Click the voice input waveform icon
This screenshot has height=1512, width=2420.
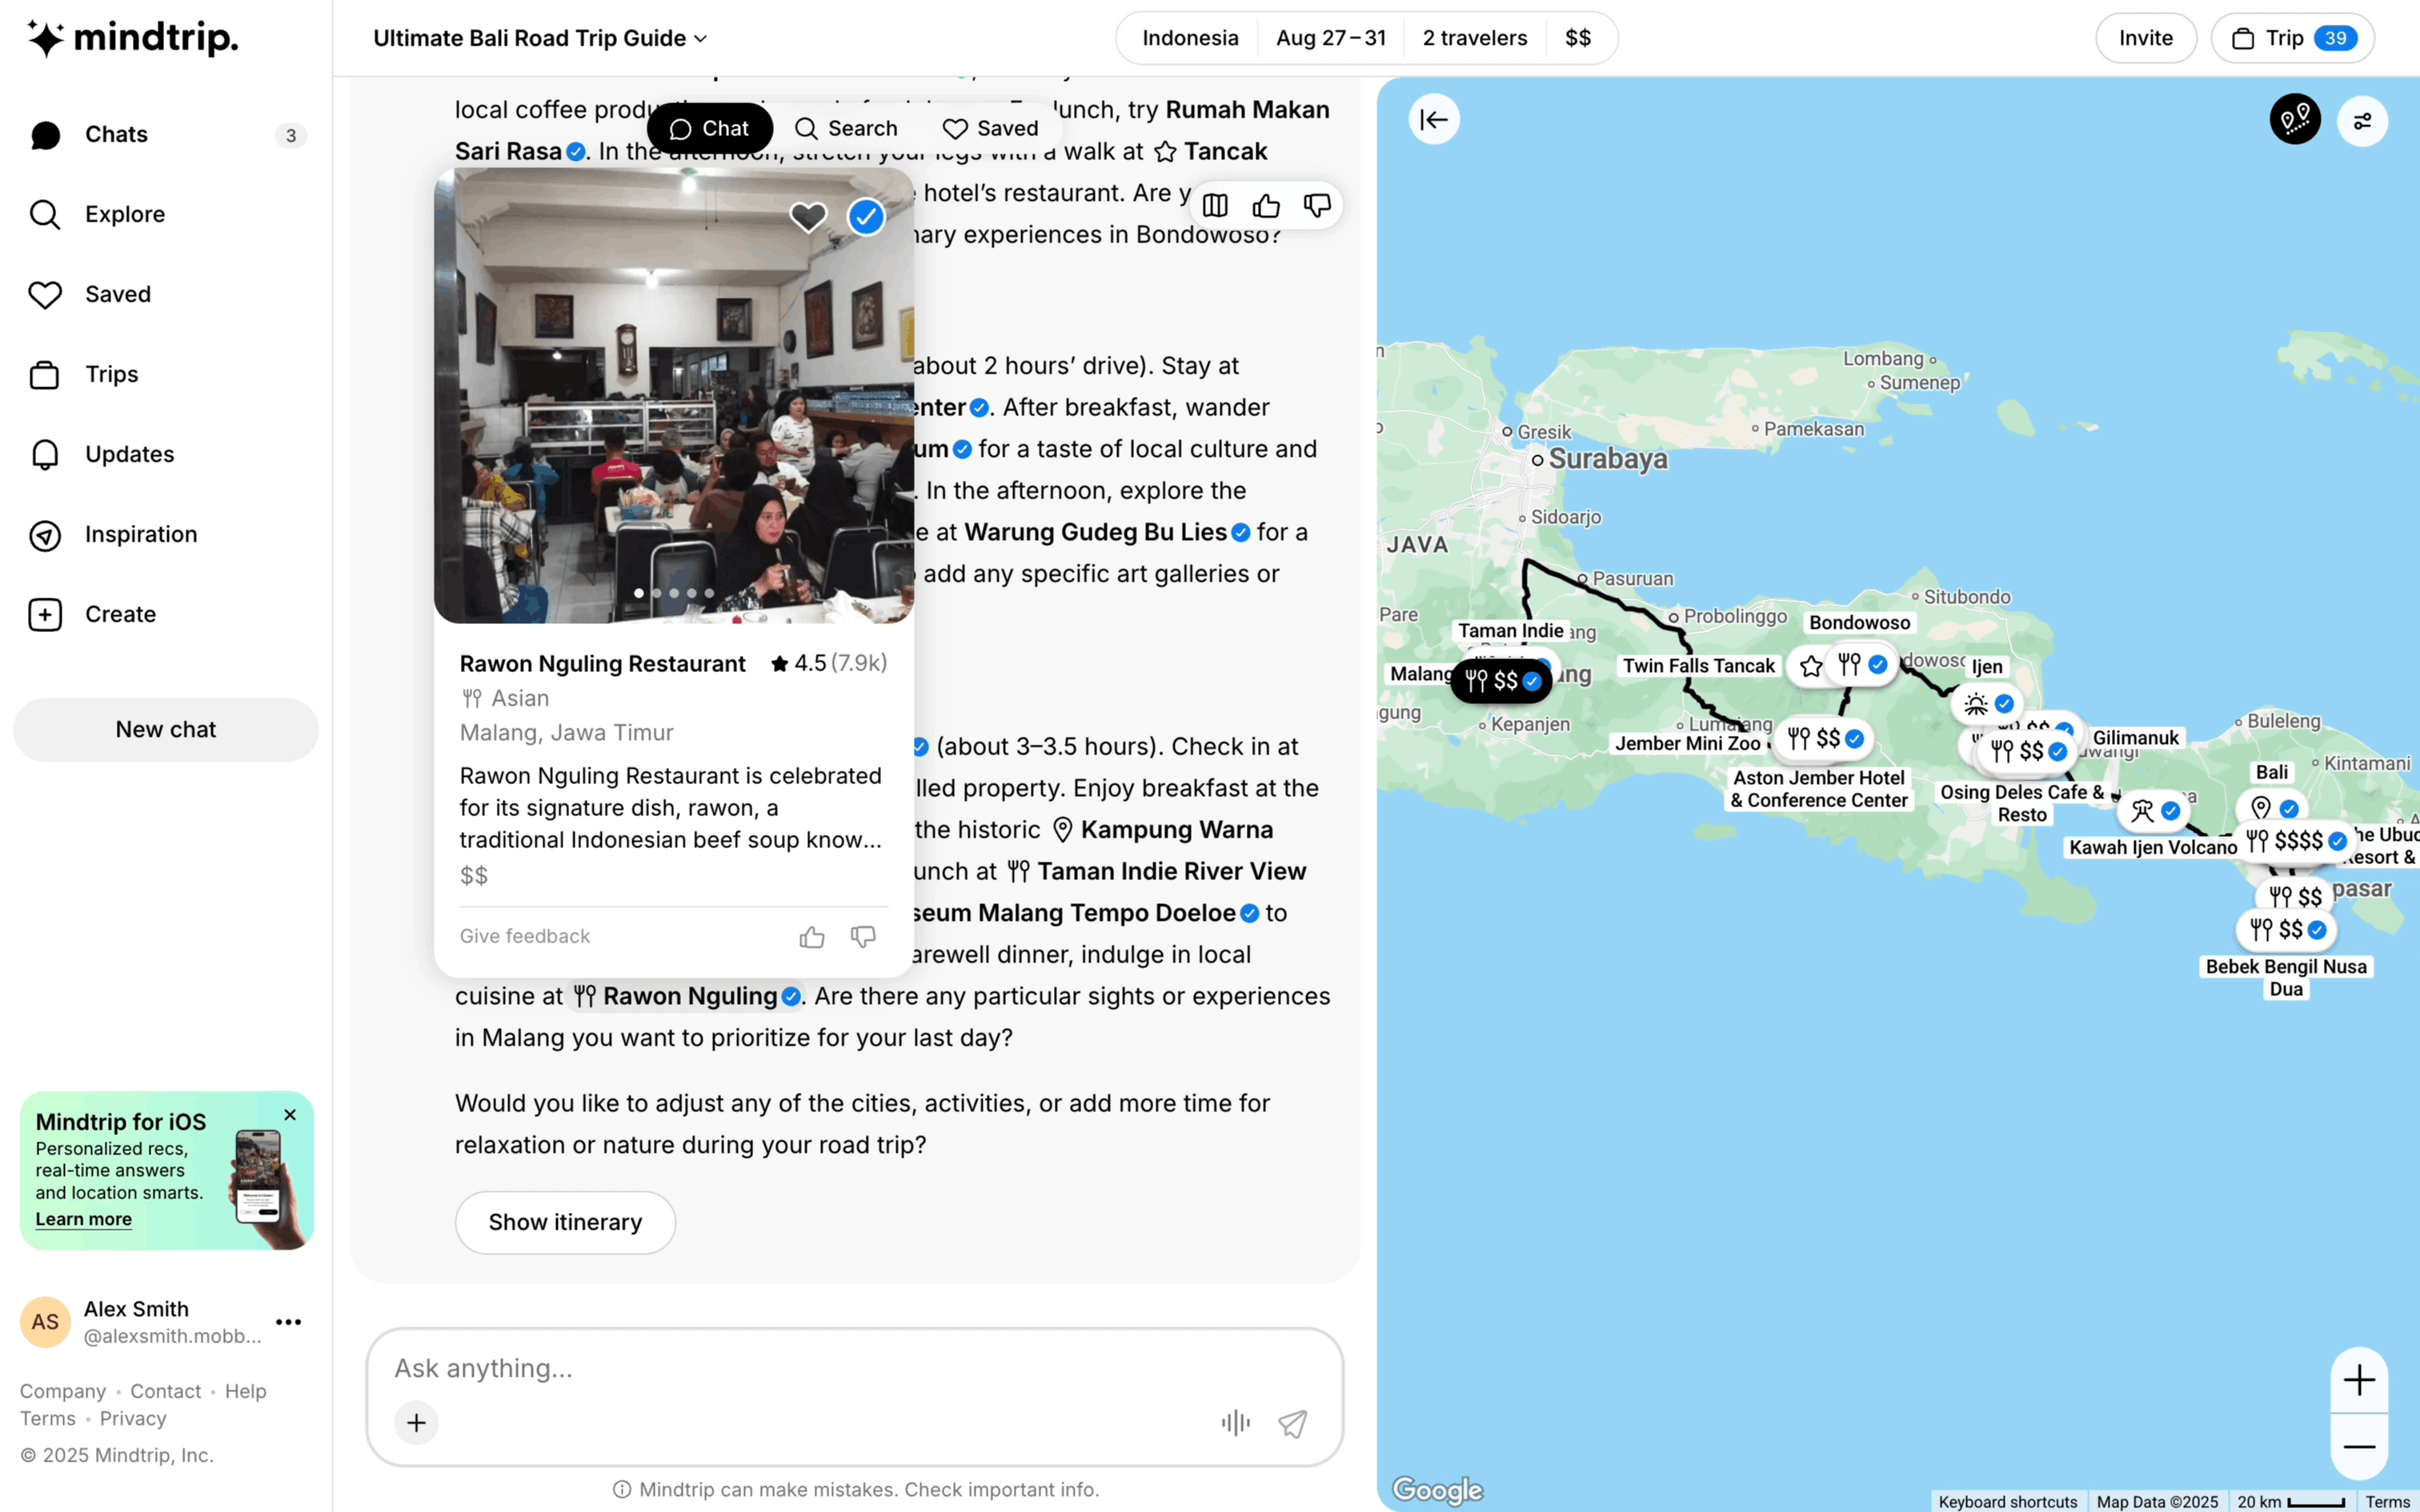(1236, 1422)
